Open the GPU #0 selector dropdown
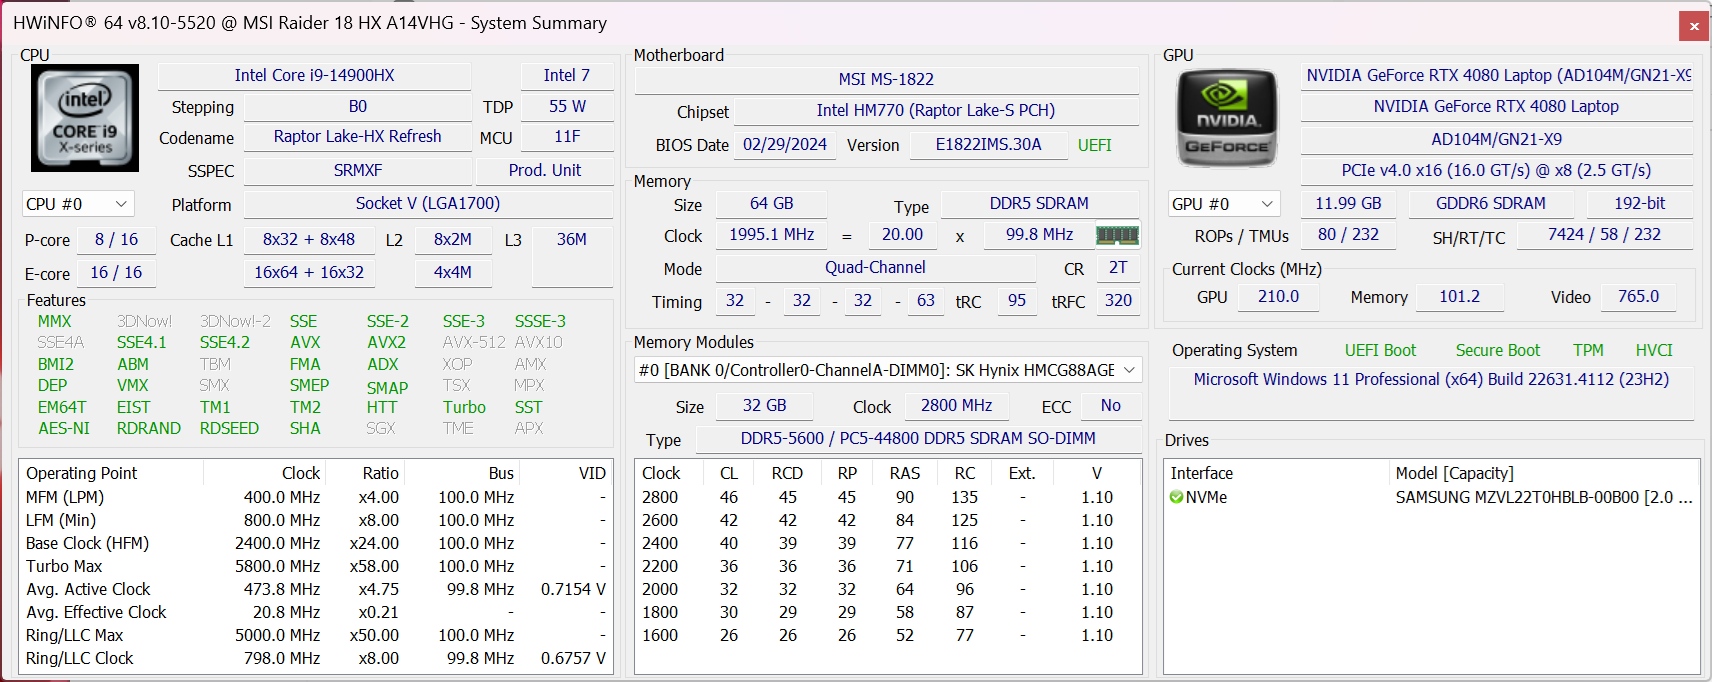The height and width of the screenshot is (682, 1712). (1224, 204)
